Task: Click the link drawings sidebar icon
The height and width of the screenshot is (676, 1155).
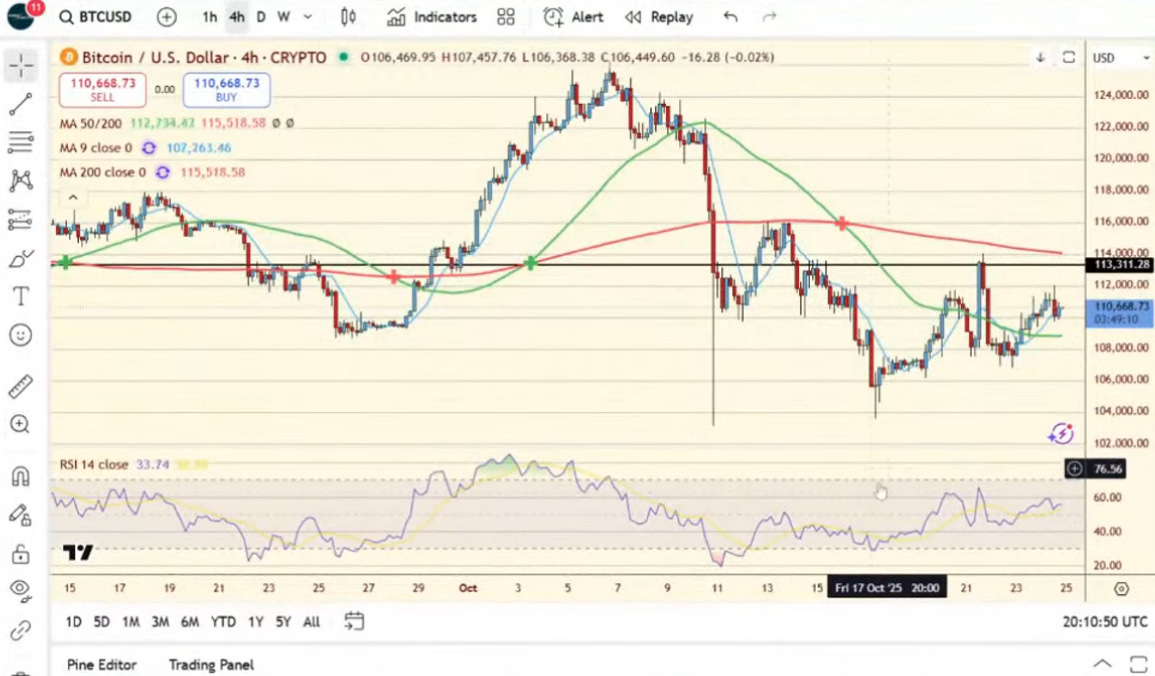Action: click(x=21, y=630)
